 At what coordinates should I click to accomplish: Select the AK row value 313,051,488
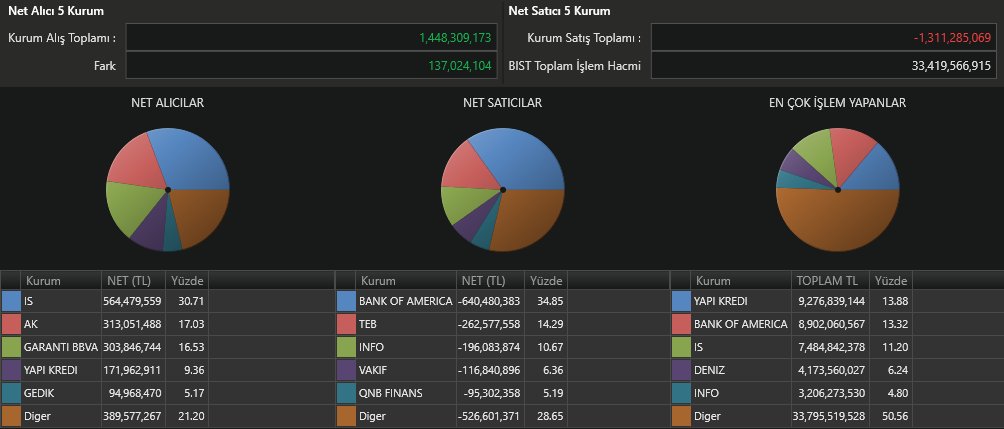[x=132, y=324]
